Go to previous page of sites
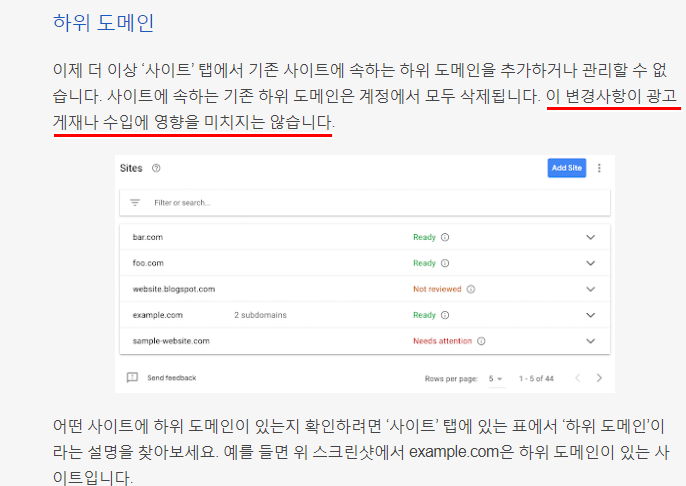686x486 pixels. (578, 378)
